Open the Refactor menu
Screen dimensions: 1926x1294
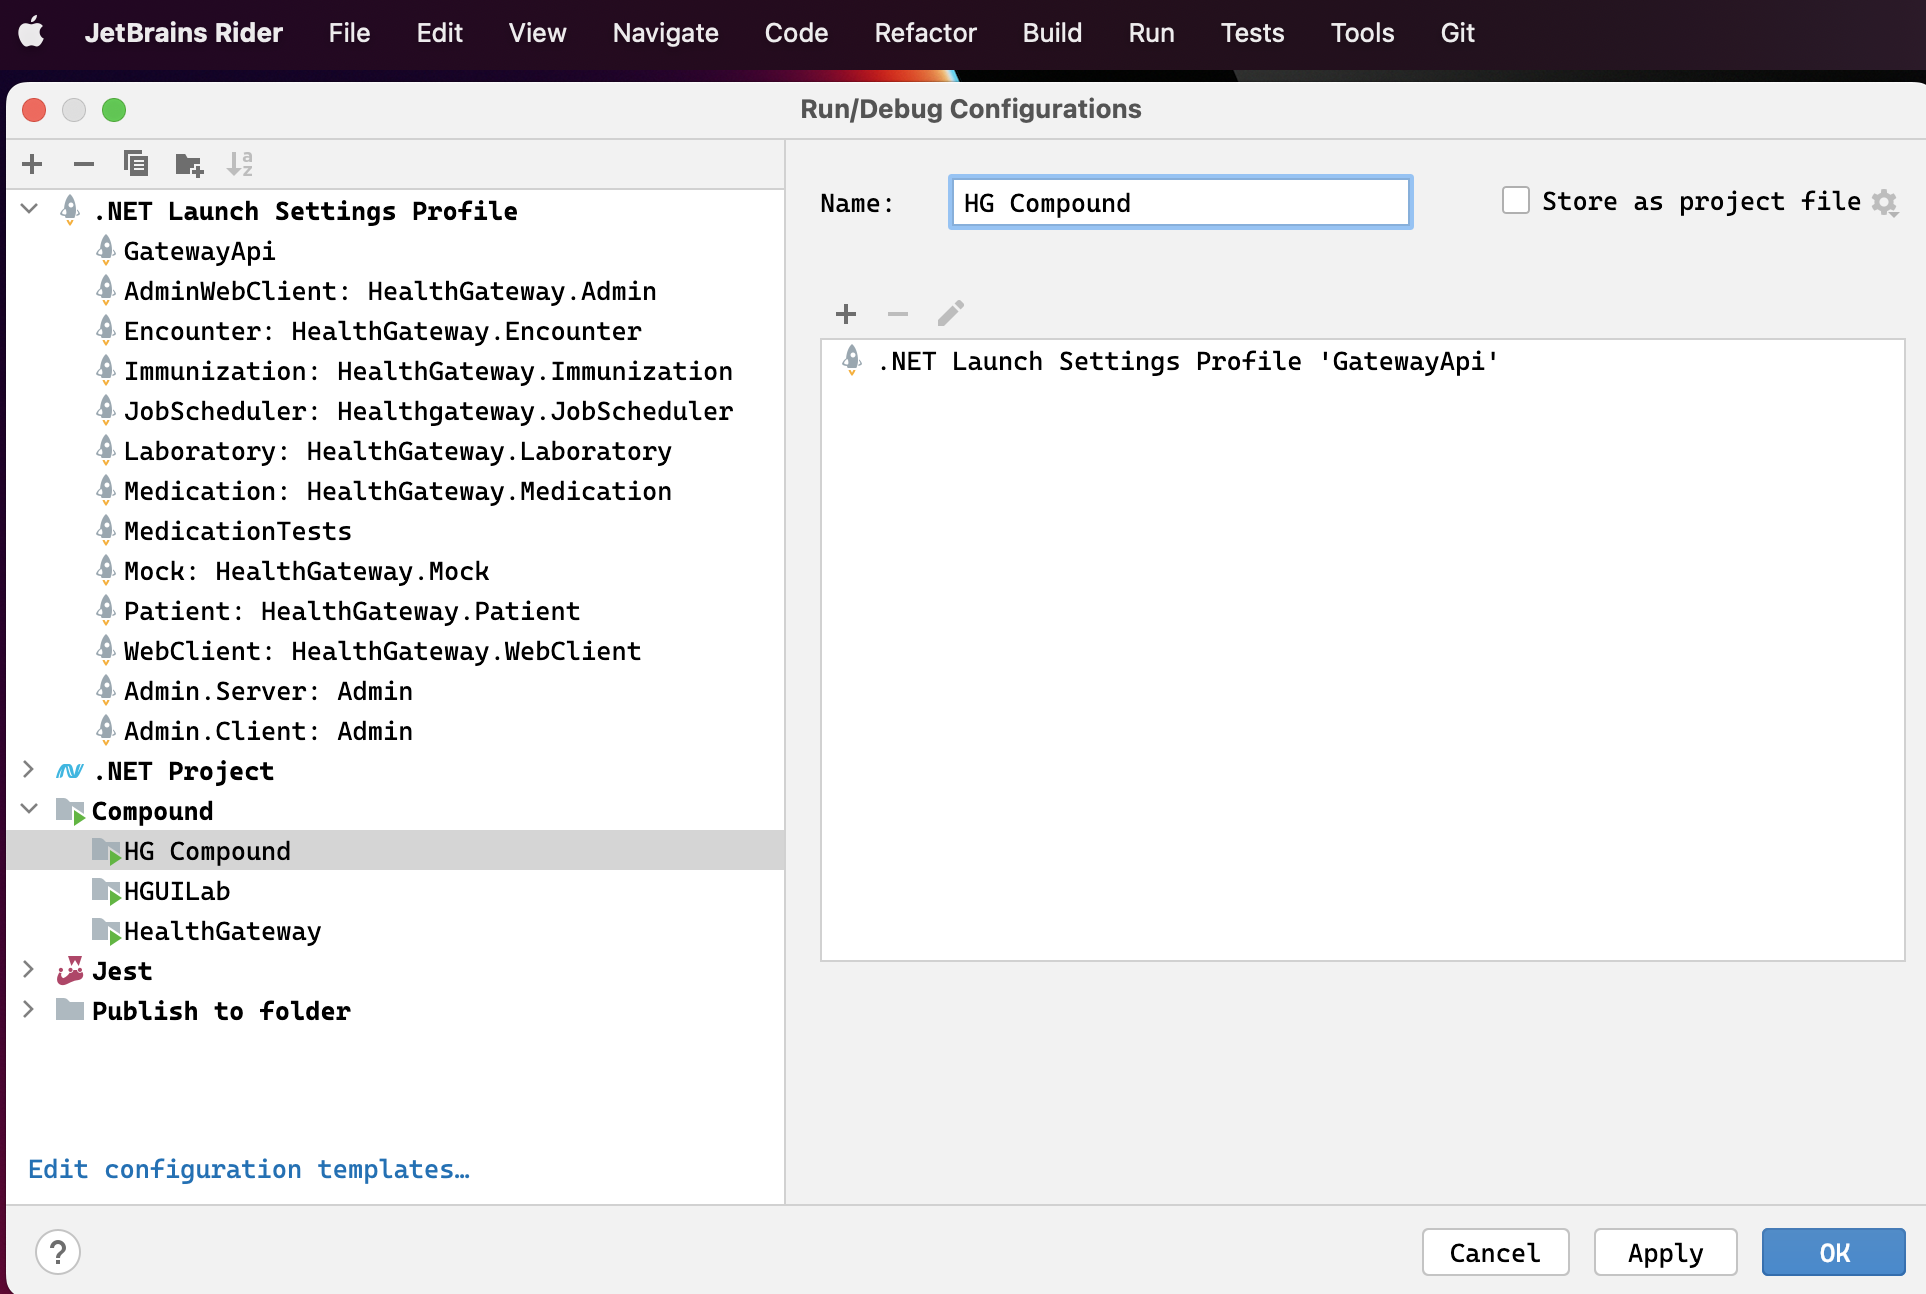(925, 33)
